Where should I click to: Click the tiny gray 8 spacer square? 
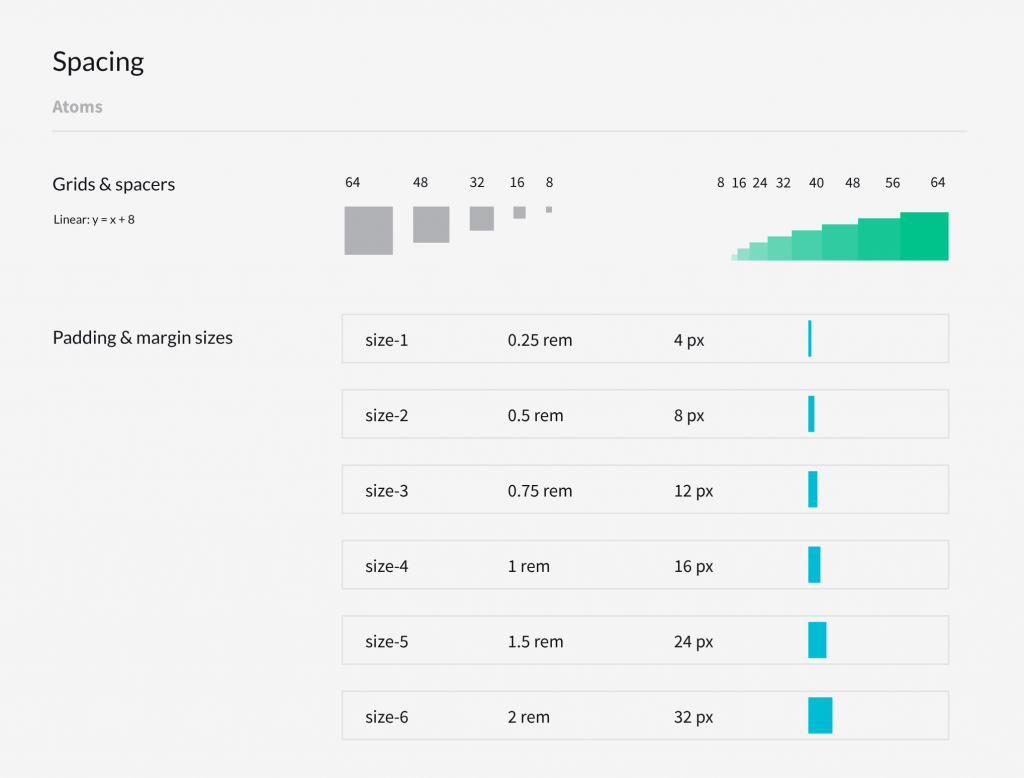(549, 210)
